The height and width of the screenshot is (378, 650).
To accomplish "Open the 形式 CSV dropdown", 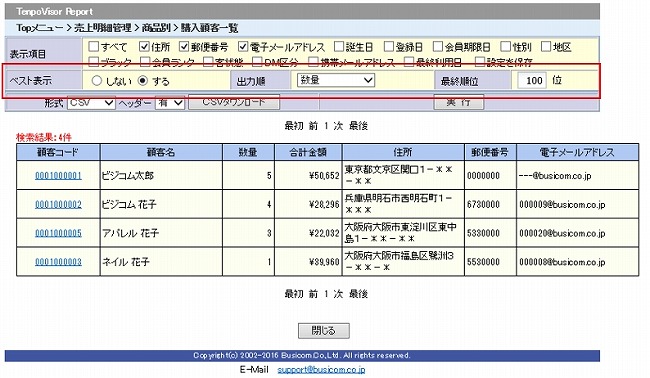I will pos(91,102).
